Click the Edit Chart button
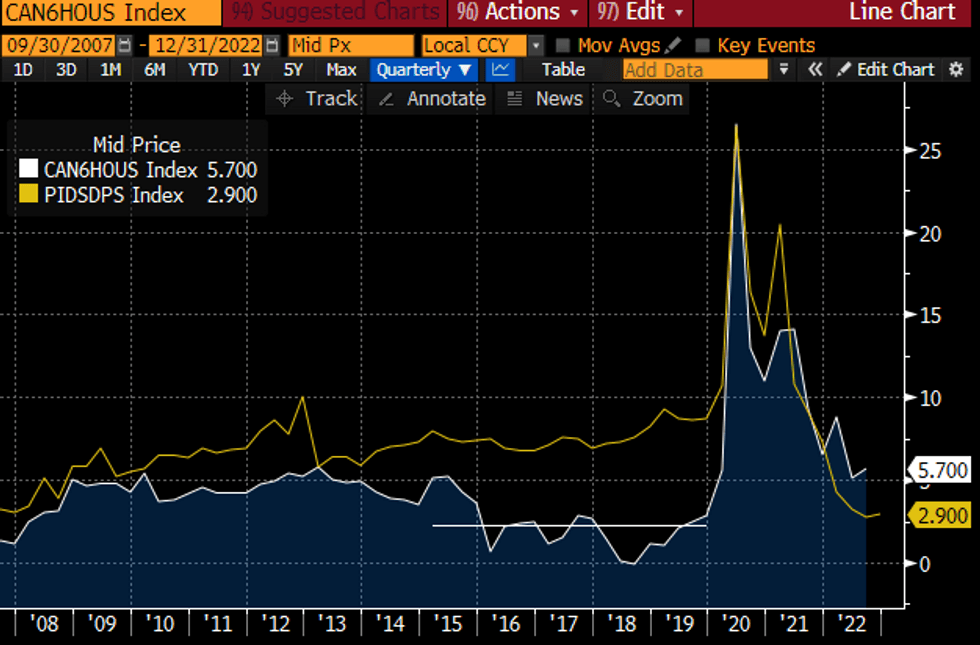Image resolution: width=980 pixels, height=645 pixels. pos(885,70)
